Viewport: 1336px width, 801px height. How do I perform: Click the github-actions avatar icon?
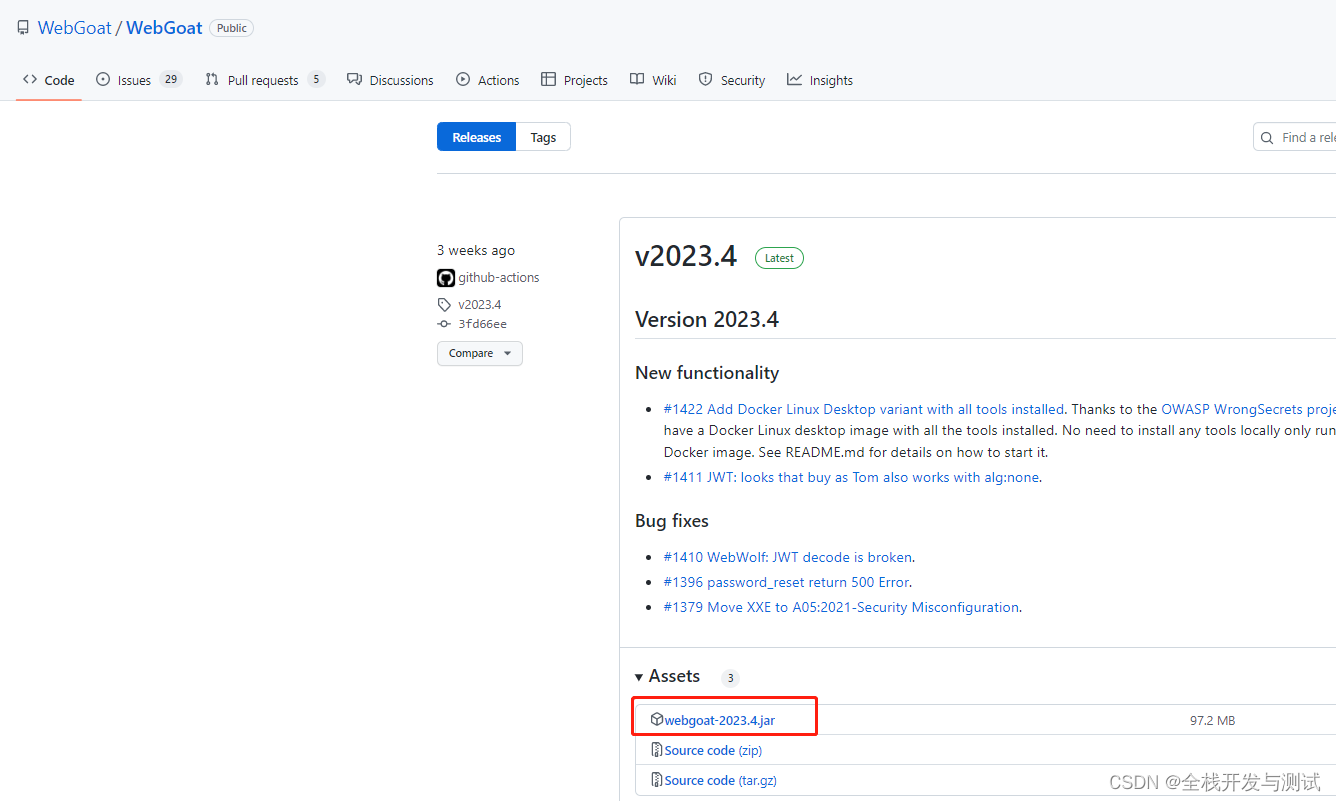pyautogui.click(x=446, y=278)
